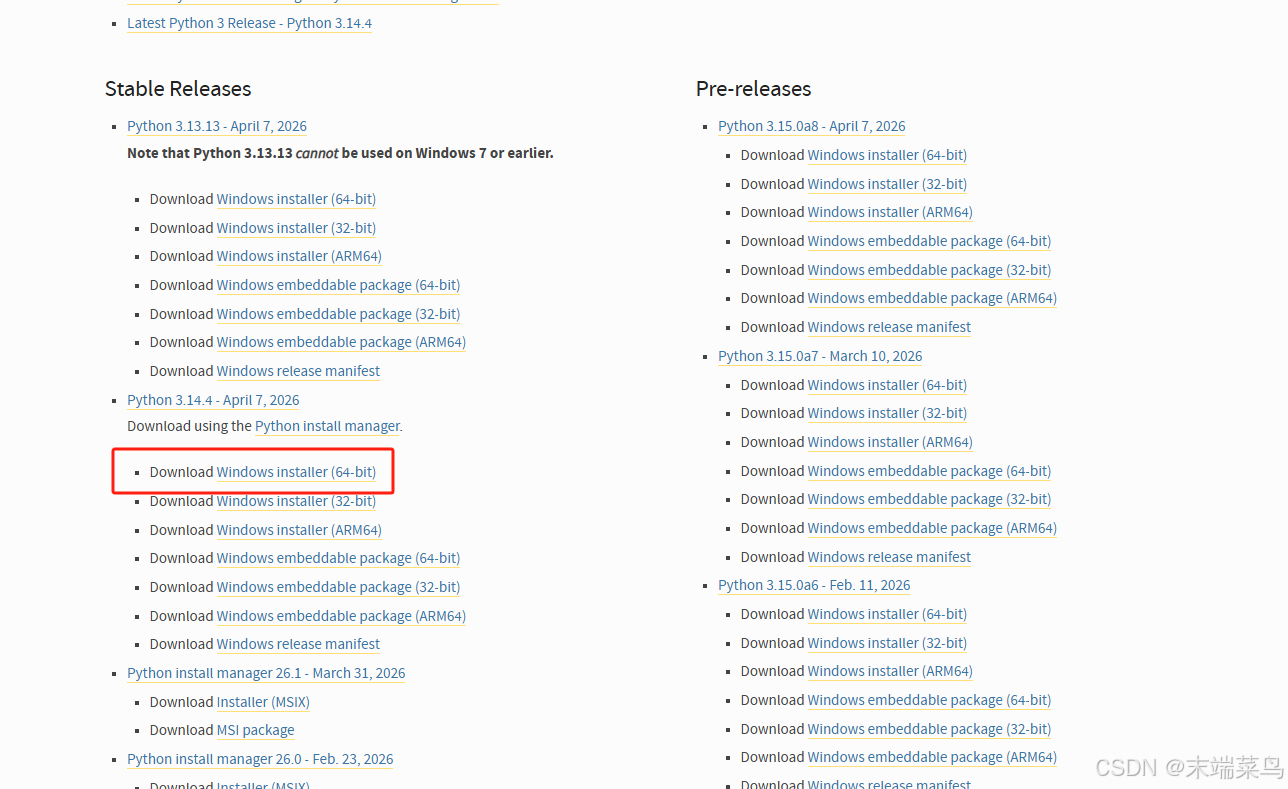Open Python 3.15.0a8 Windows release manifest
This screenshot has width=1288, height=789.
pos(889,327)
